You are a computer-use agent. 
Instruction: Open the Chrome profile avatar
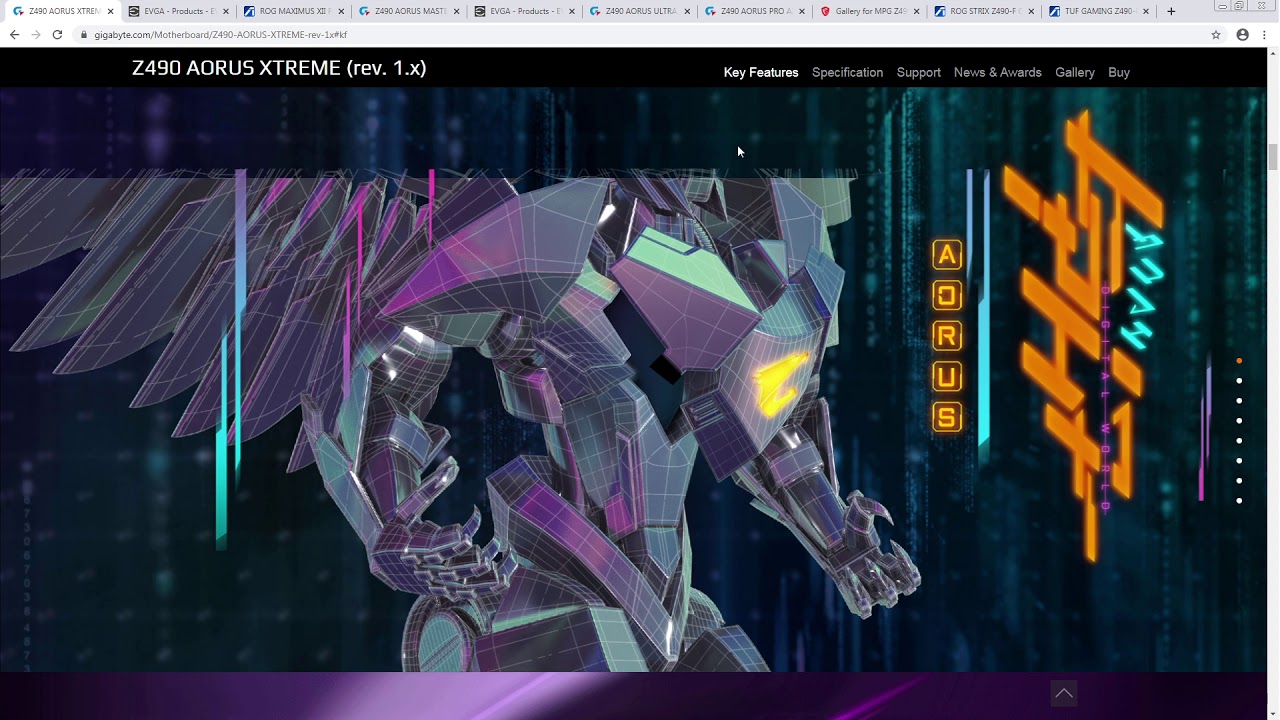click(1243, 34)
